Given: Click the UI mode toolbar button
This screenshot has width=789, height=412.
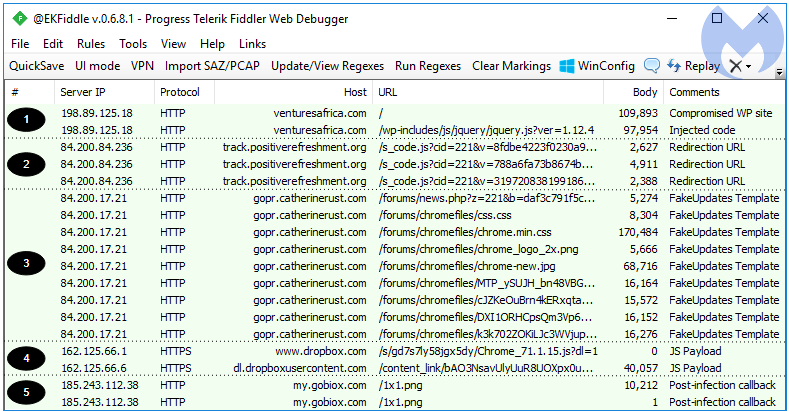Looking at the screenshot, I should (x=98, y=66).
